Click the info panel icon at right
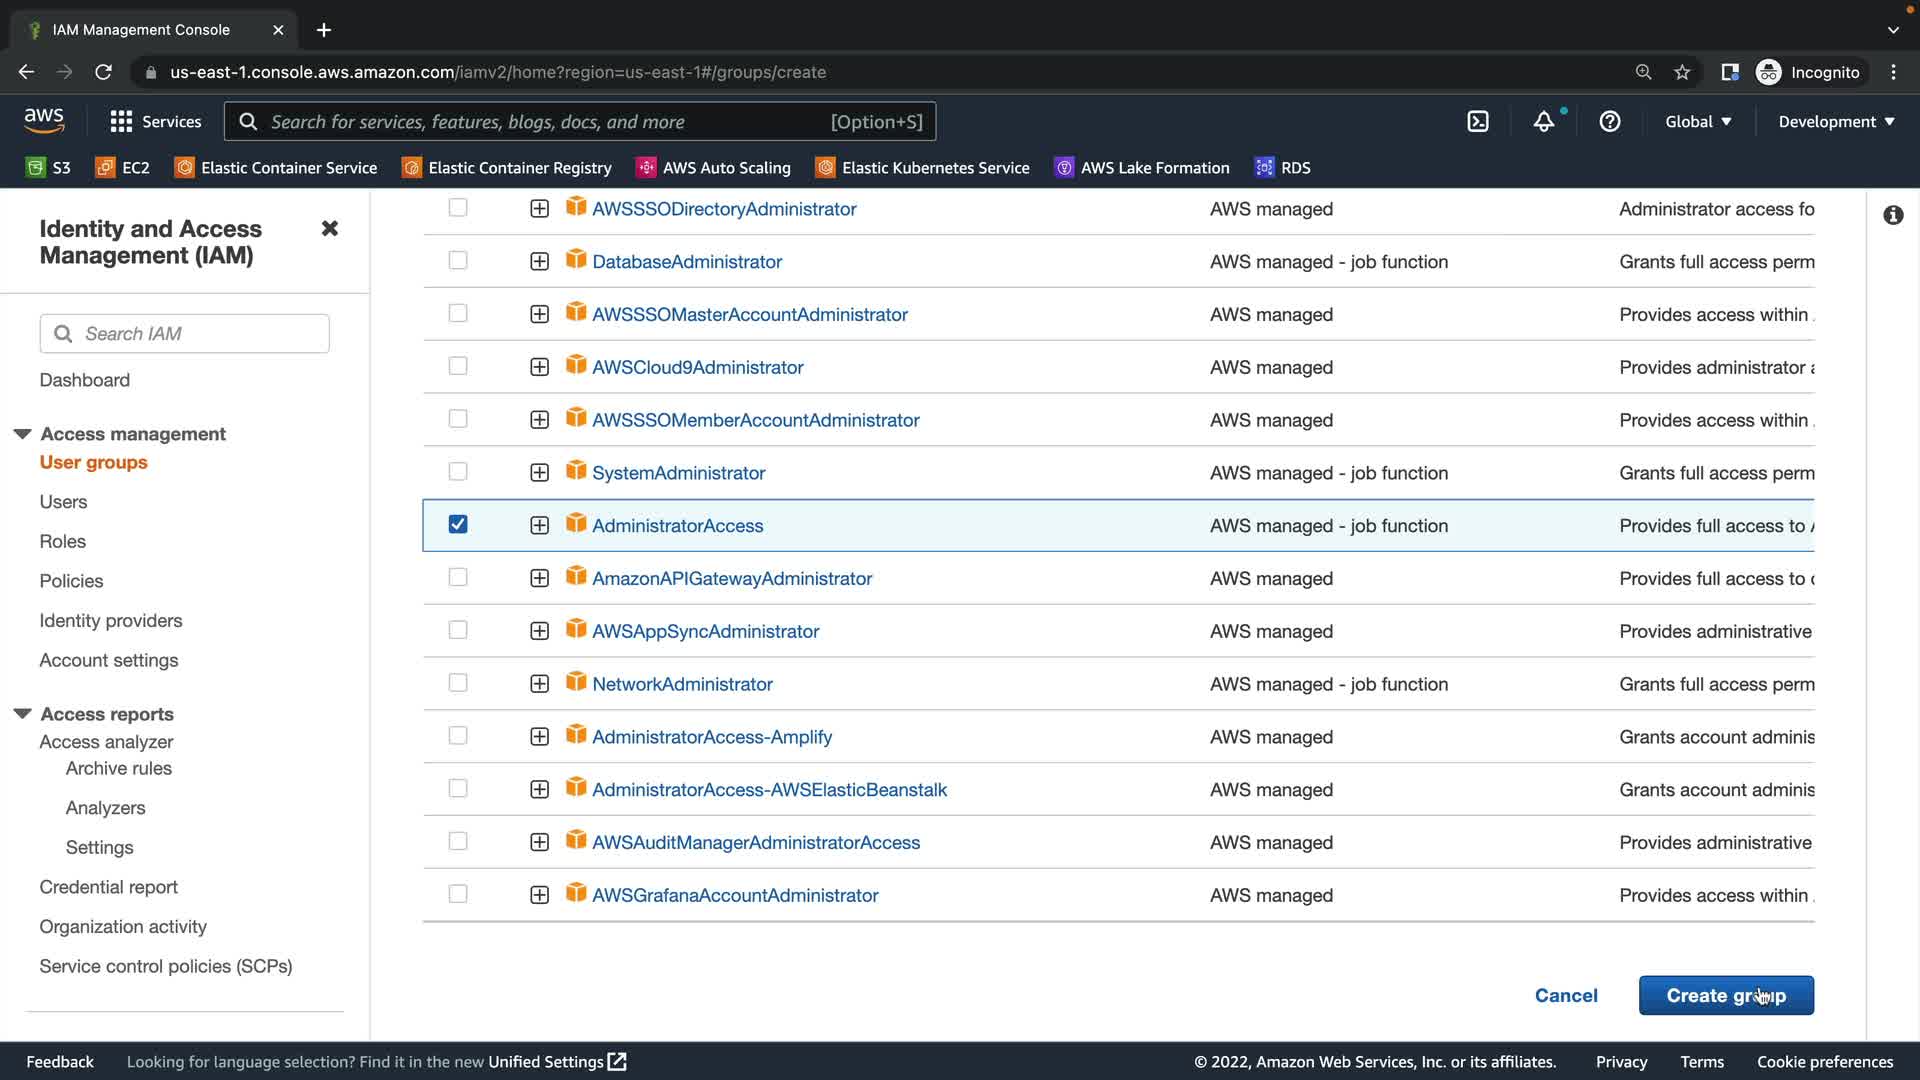Screen dimensions: 1920x1080 coord(1892,216)
